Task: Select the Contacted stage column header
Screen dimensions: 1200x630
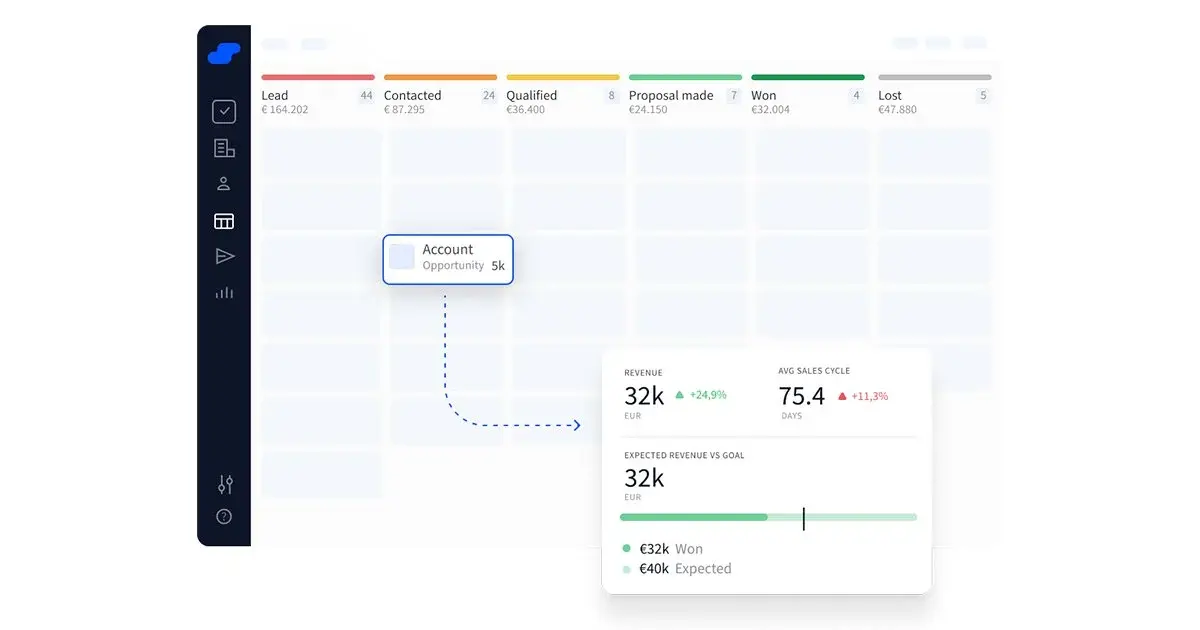Action: tap(412, 96)
